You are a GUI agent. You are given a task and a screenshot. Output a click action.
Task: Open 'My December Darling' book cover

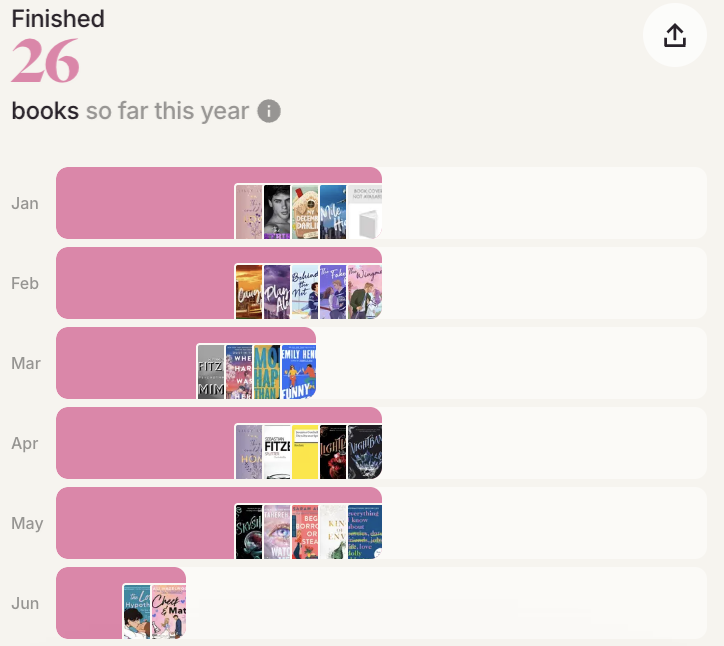[x=305, y=211]
